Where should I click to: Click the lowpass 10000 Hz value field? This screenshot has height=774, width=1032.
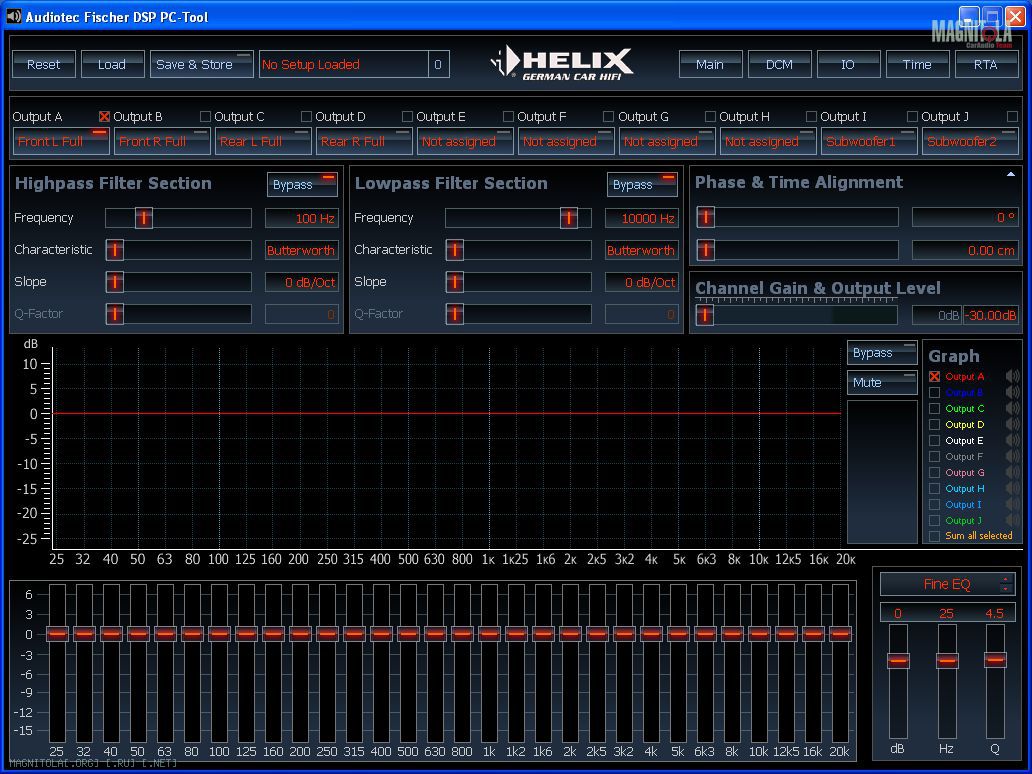coord(642,218)
